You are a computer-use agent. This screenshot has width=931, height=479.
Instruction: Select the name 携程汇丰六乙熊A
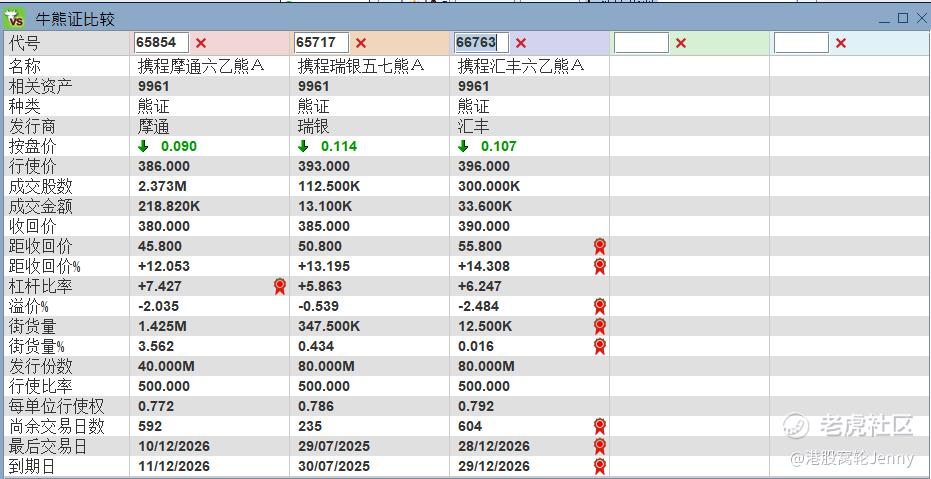(x=521, y=66)
